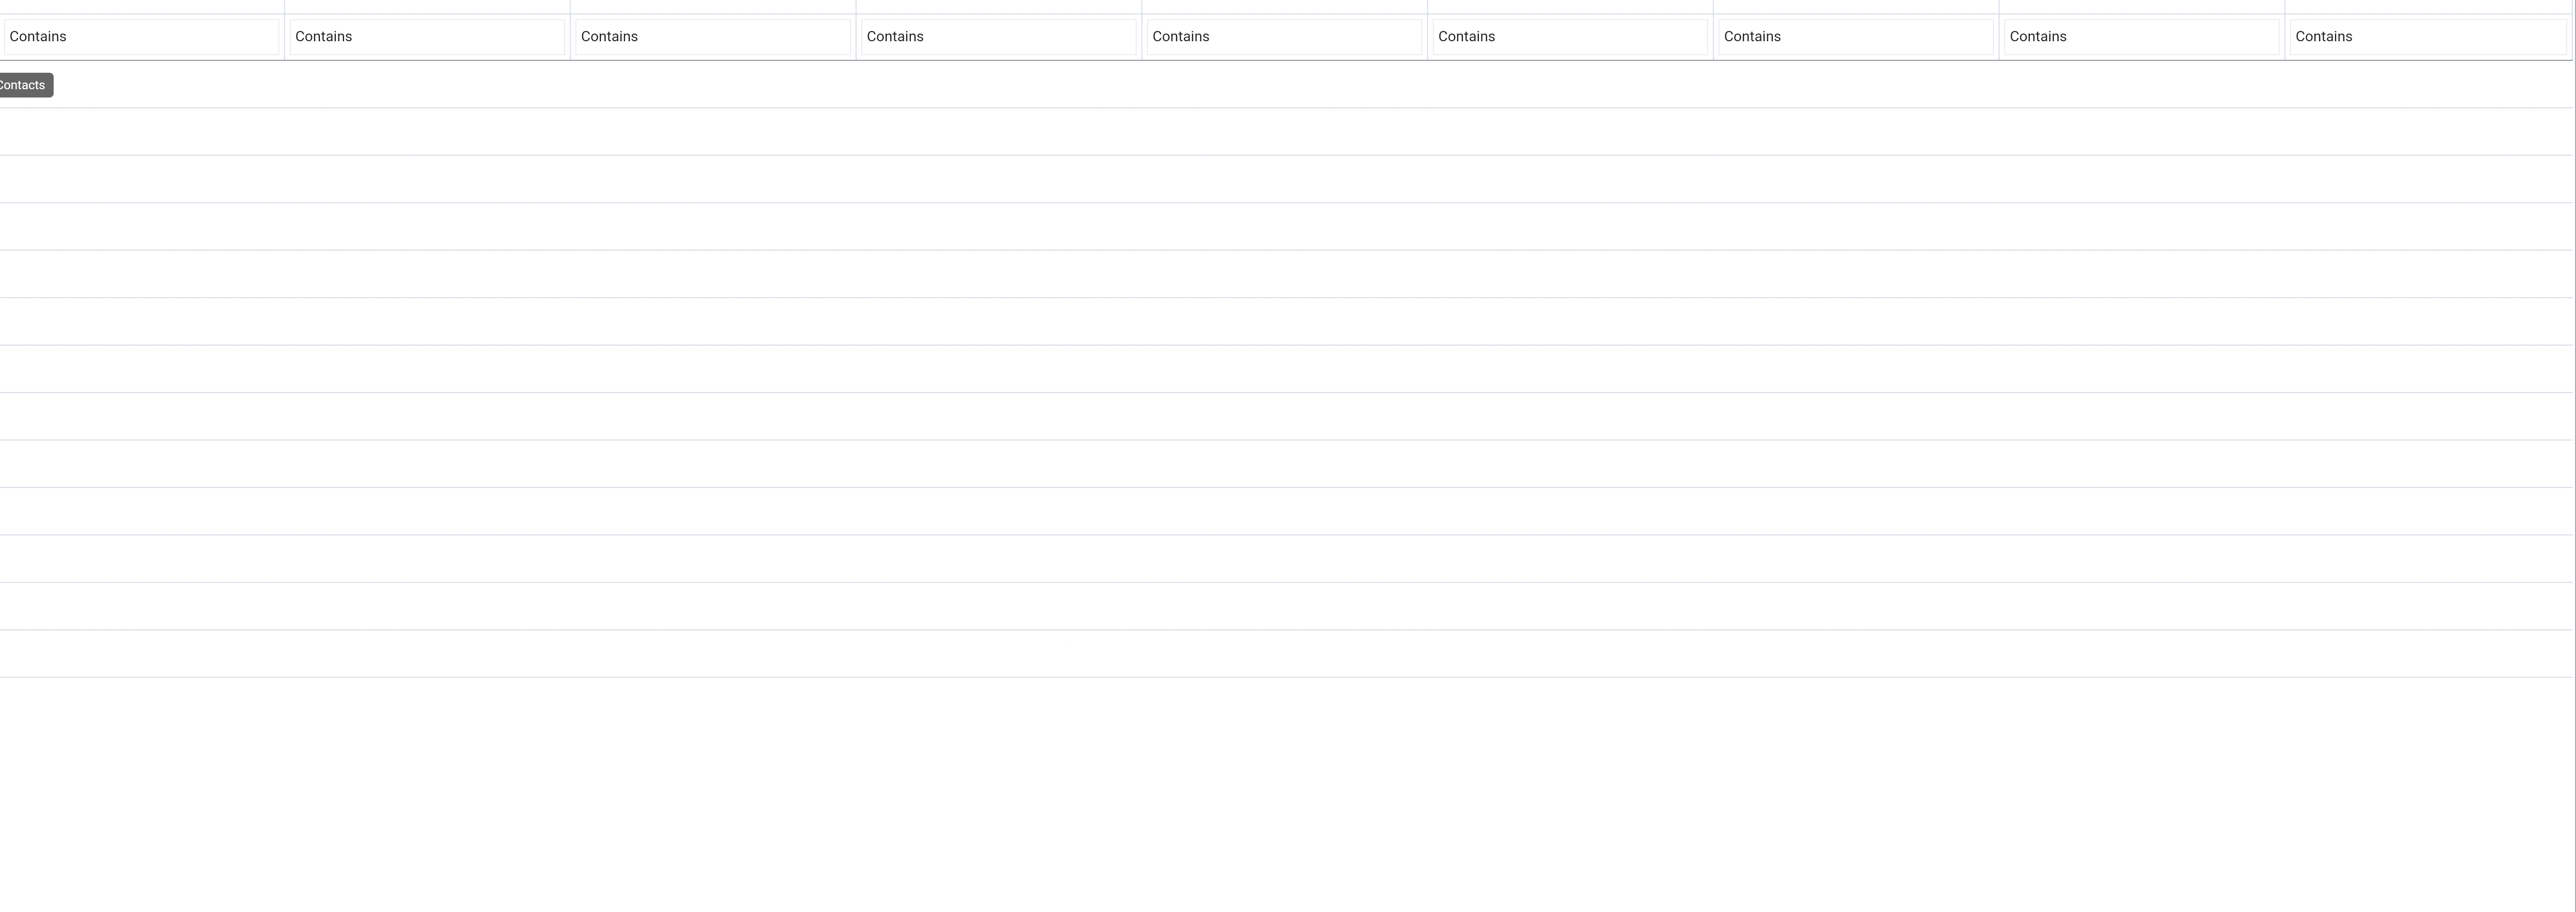The width and height of the screenshot is (2576, 912).
Task: Click the fifth column's Contains filter box
Action: pyautogui.click(x=1283, y=36)
